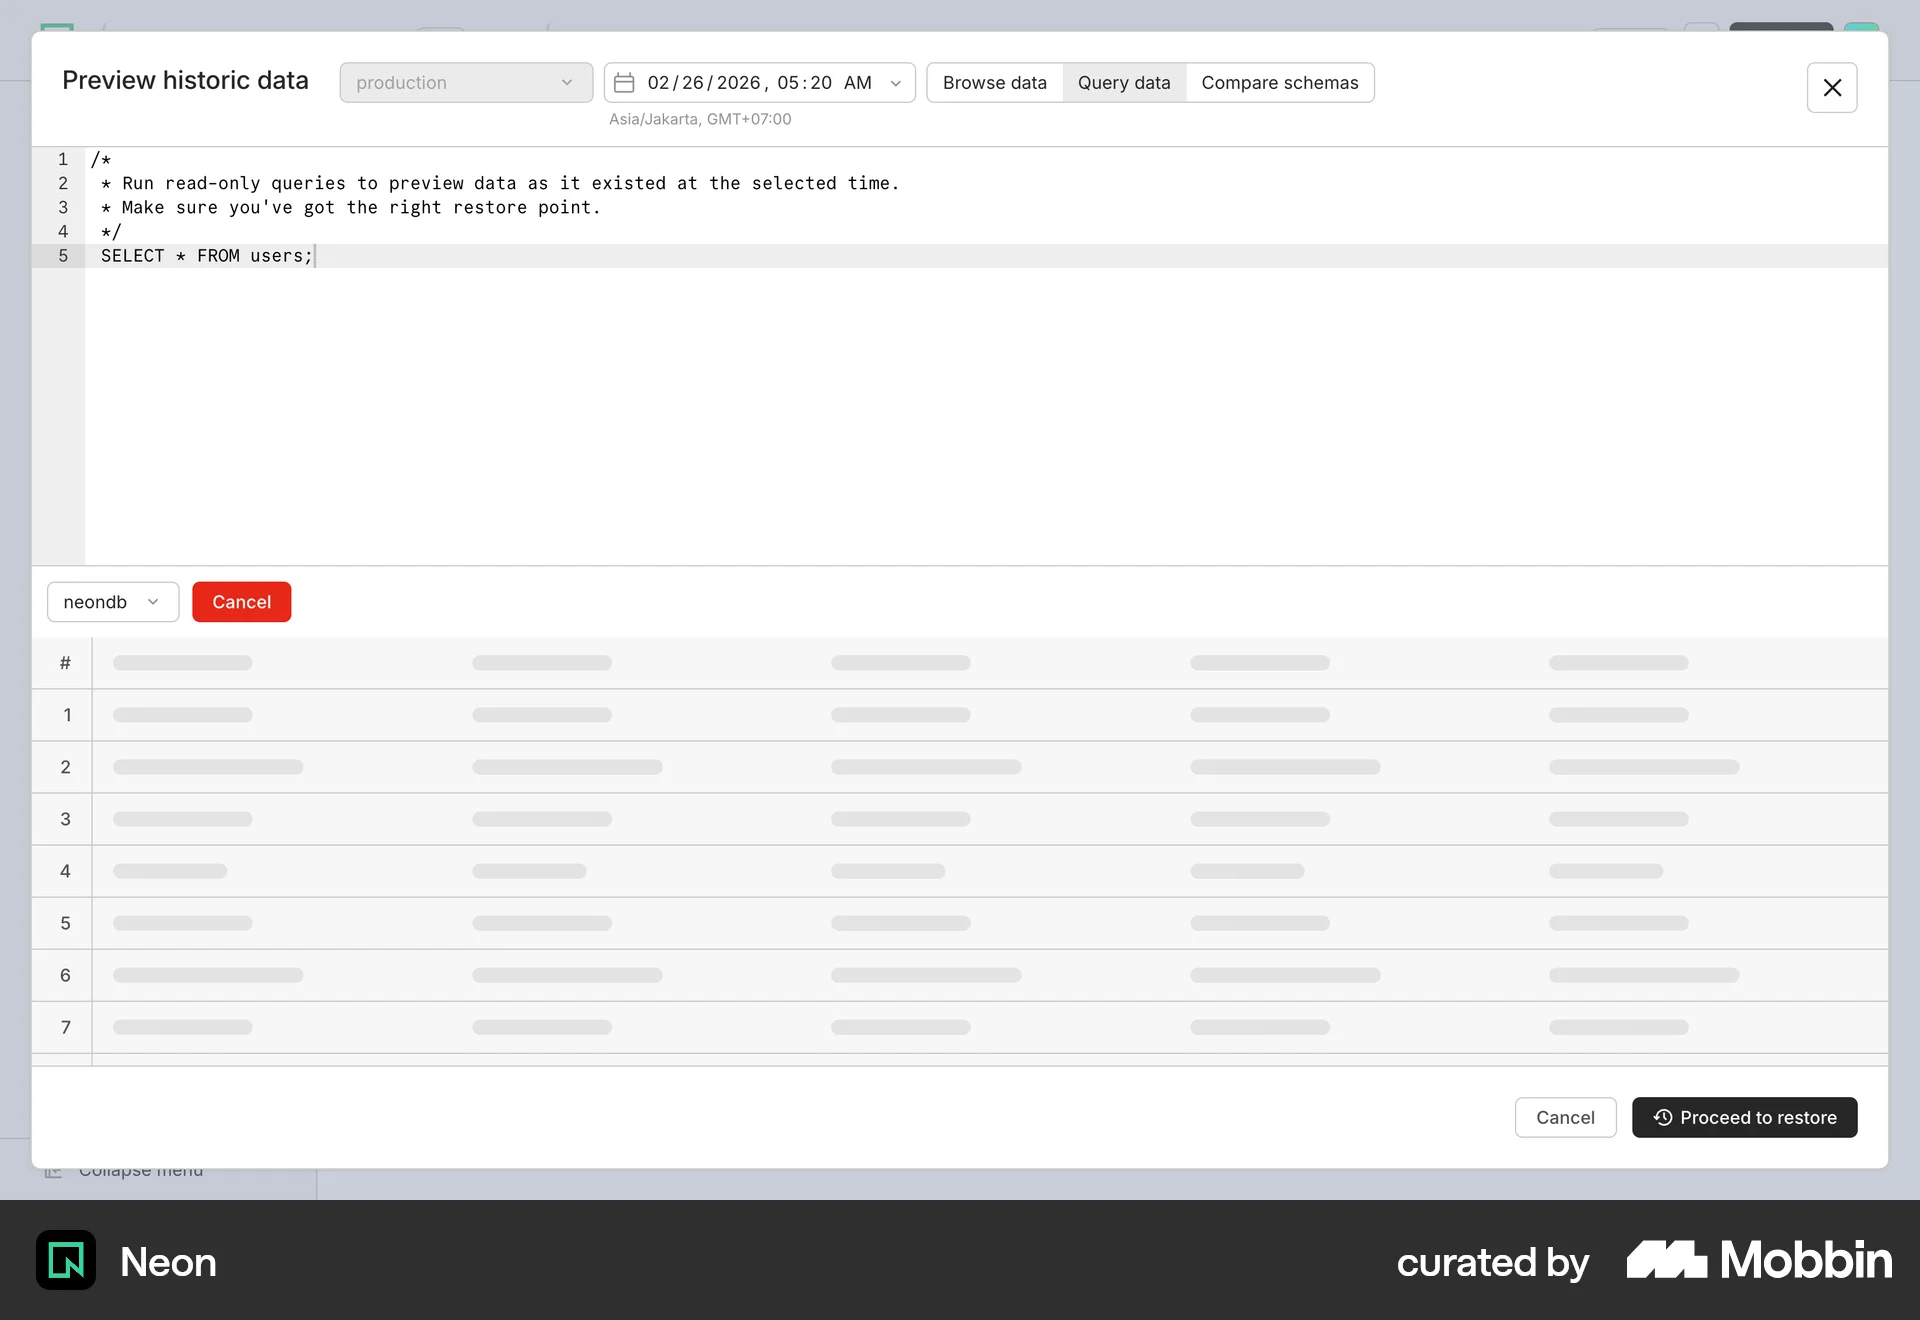Click the Asia/Jakarta timezone label

(700, 119)
